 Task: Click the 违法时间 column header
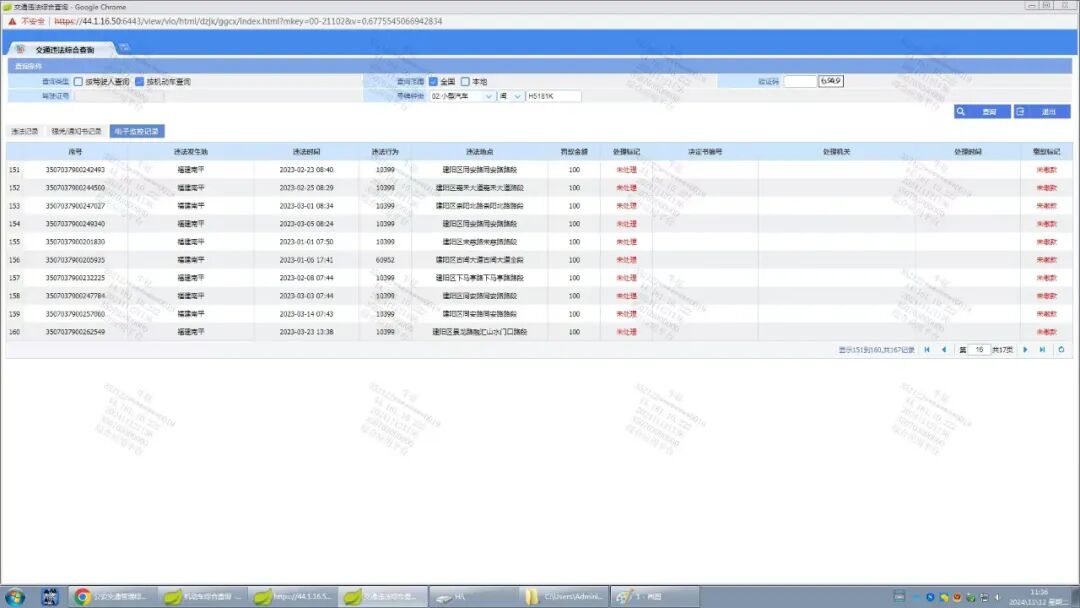[x=306, y=151]
